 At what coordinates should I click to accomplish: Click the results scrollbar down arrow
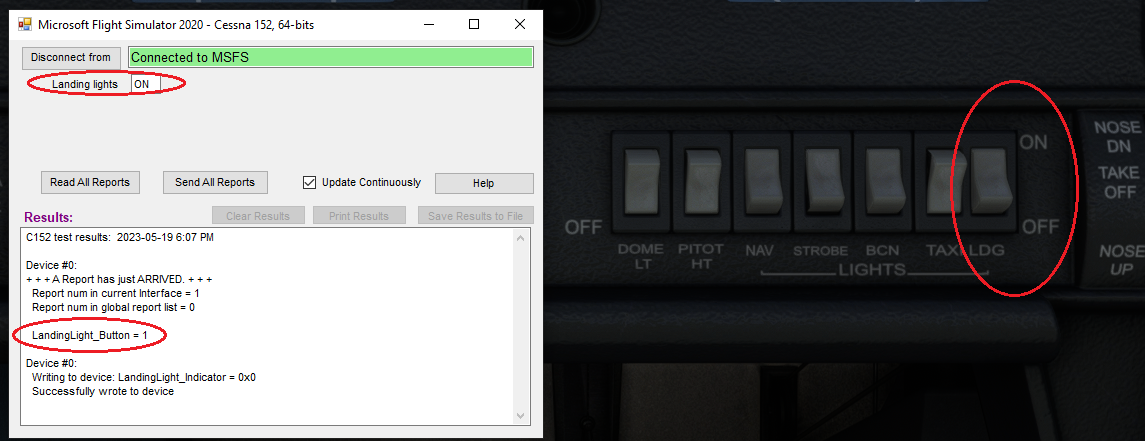point(521,415)
